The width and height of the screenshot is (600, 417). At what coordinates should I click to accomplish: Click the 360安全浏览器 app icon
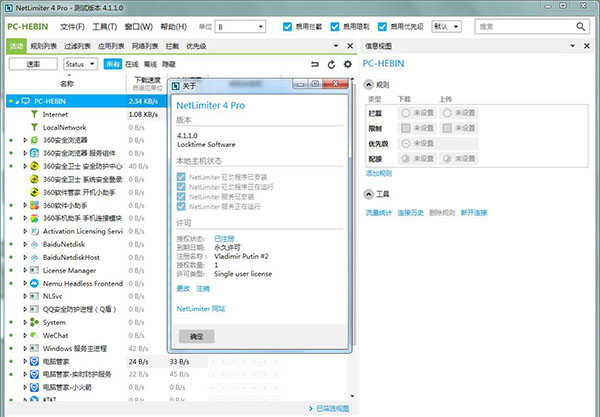(34, 140)
